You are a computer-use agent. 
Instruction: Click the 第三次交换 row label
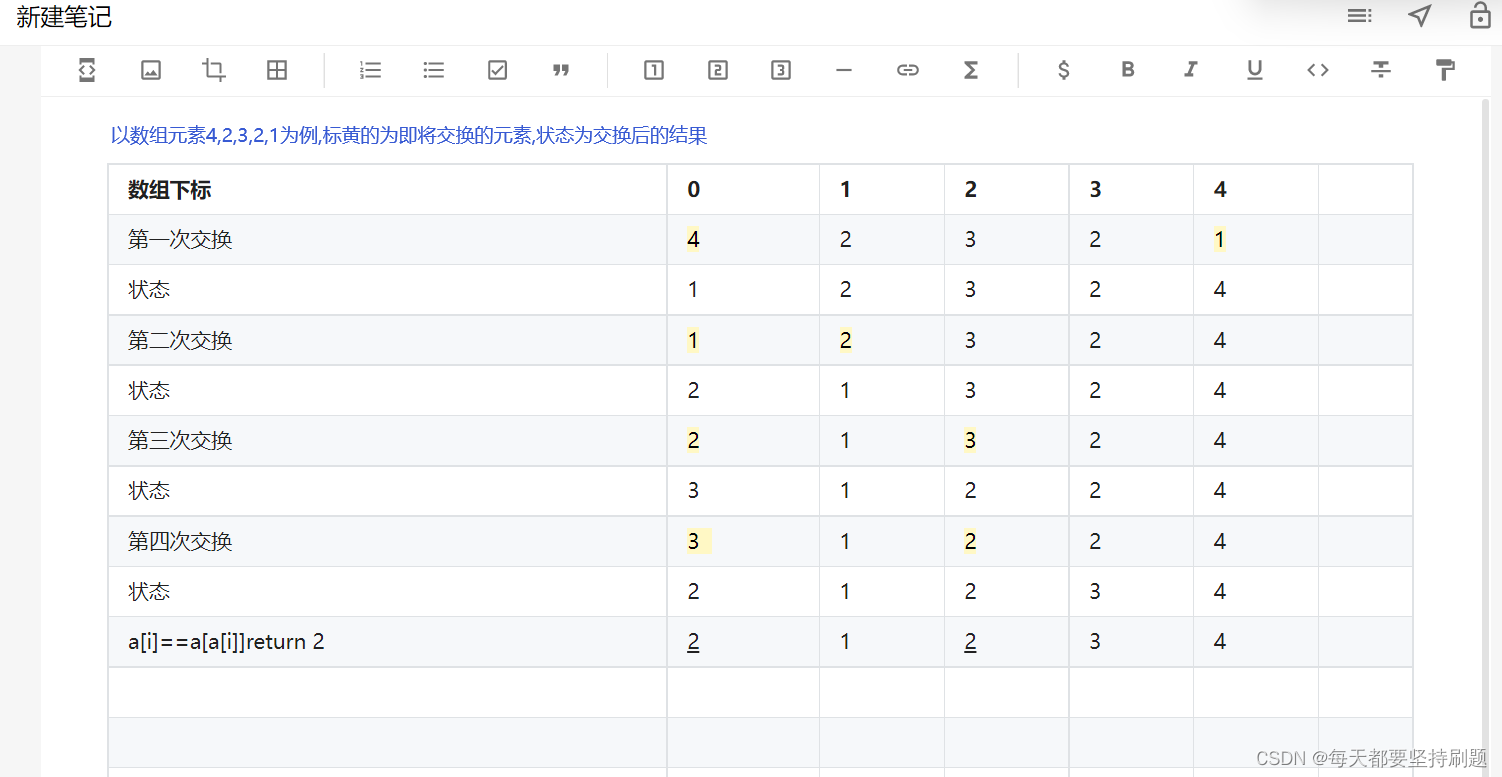(x=180, y=441)
